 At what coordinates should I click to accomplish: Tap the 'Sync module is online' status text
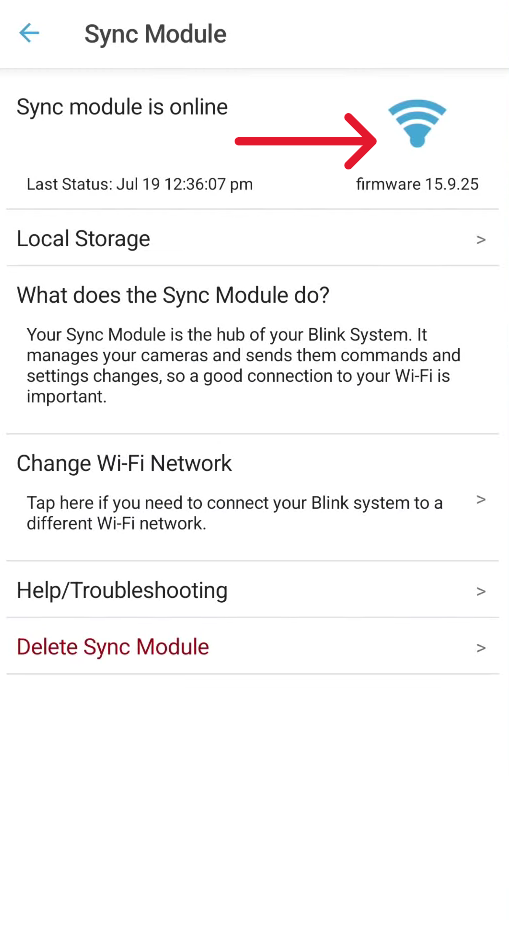tap(122, 106)
